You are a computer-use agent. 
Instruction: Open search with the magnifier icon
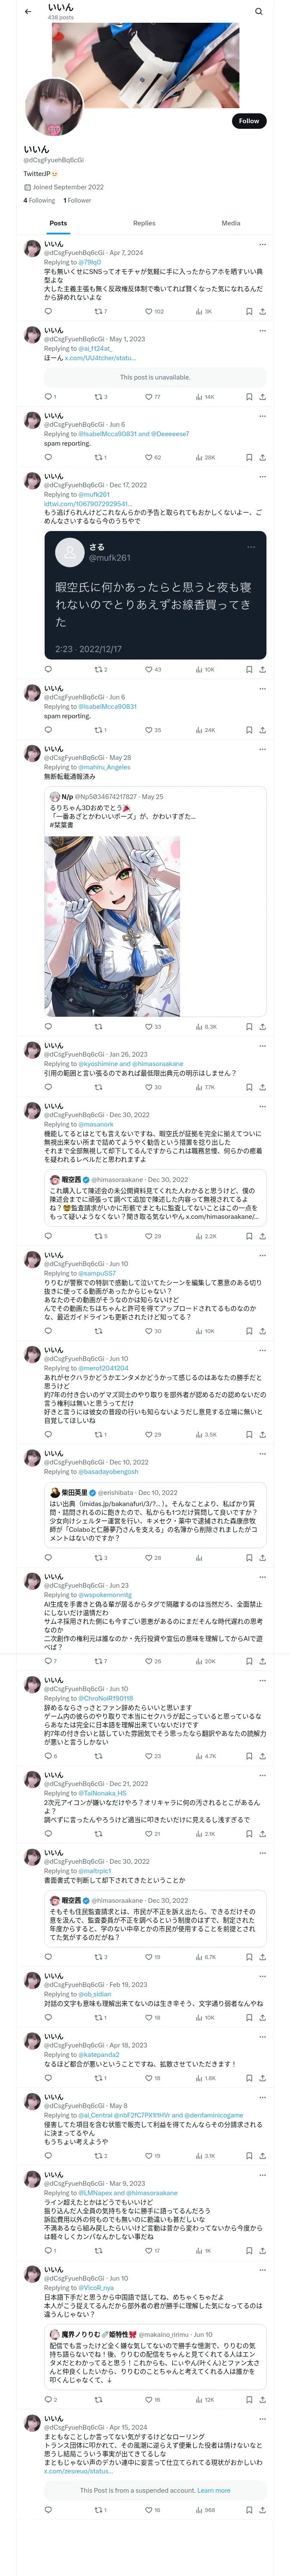tap(259, 11)
